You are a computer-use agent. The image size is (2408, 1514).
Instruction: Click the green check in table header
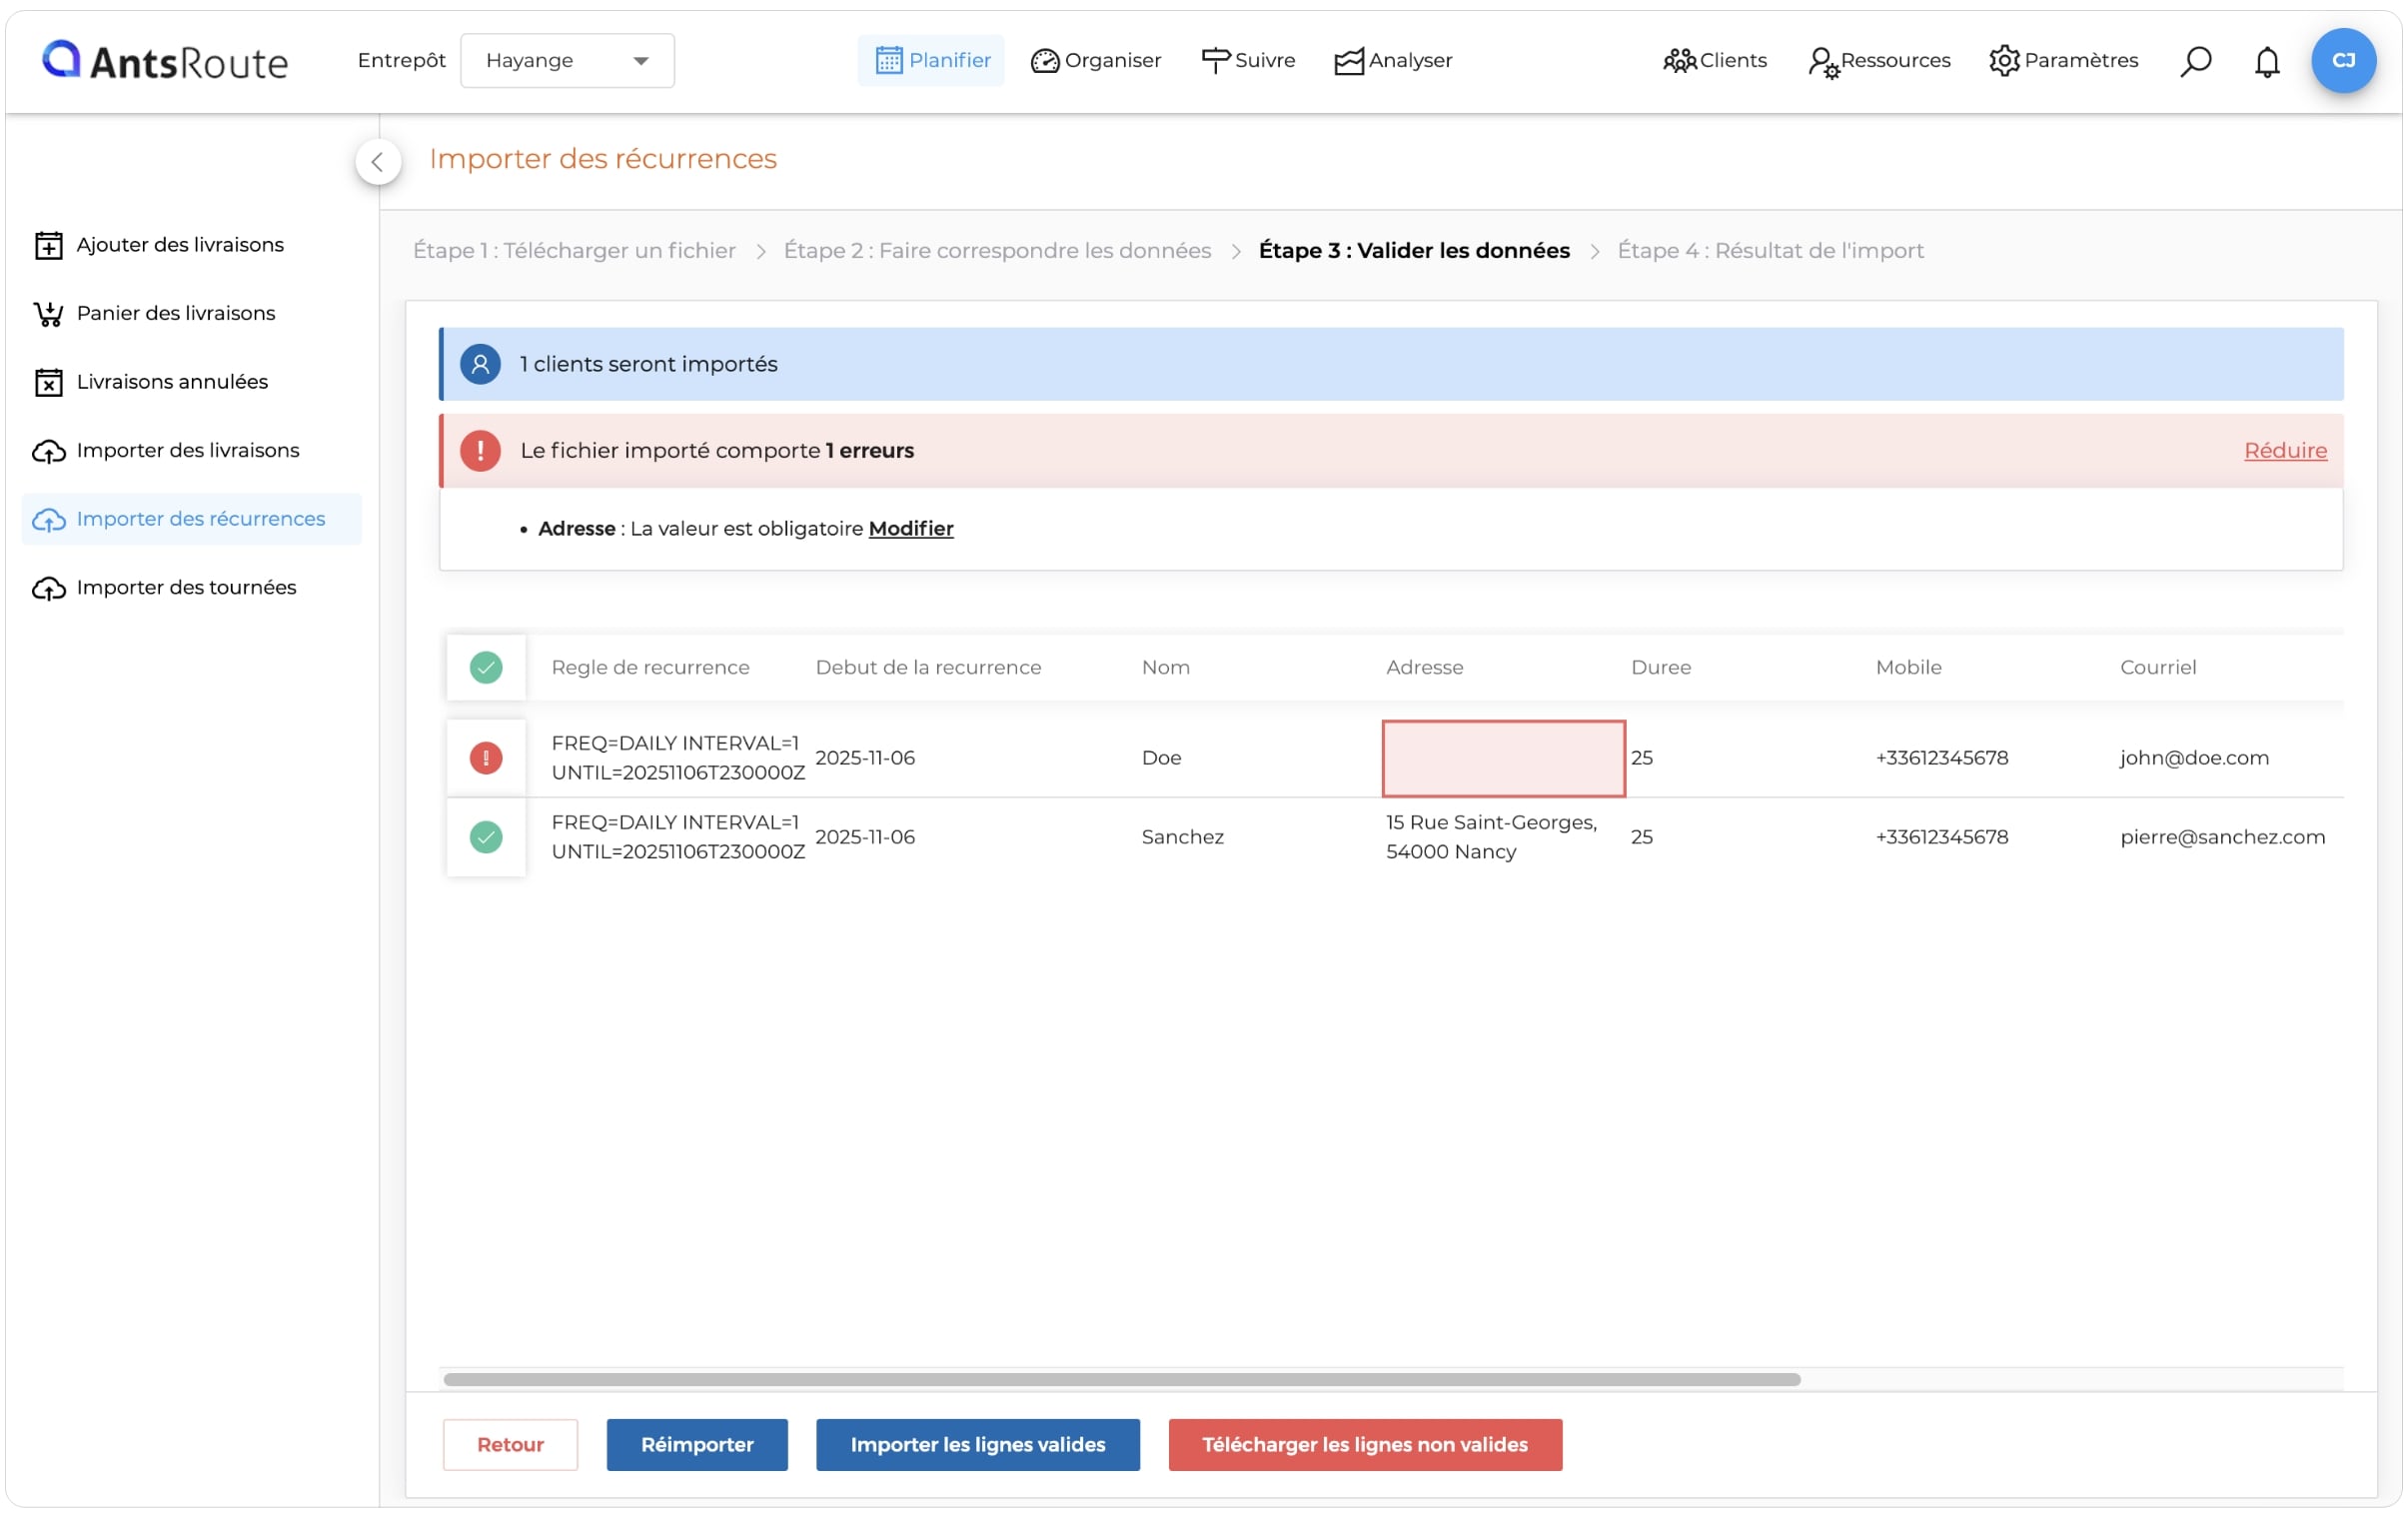(486, 667)
